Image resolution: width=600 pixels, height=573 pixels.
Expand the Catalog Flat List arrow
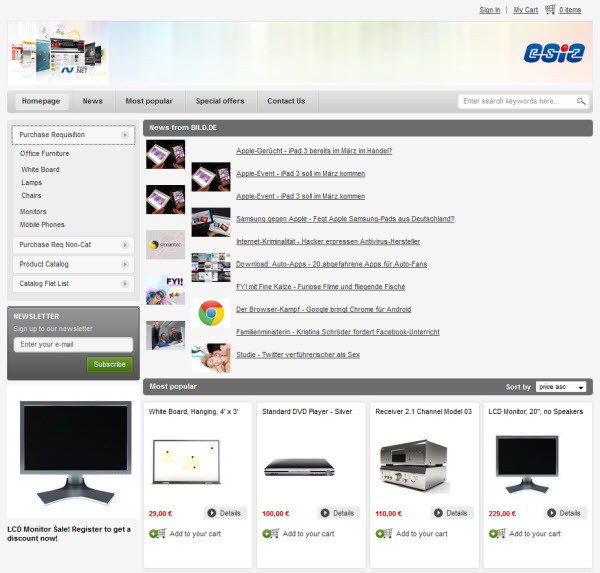(x=125, y=284)
